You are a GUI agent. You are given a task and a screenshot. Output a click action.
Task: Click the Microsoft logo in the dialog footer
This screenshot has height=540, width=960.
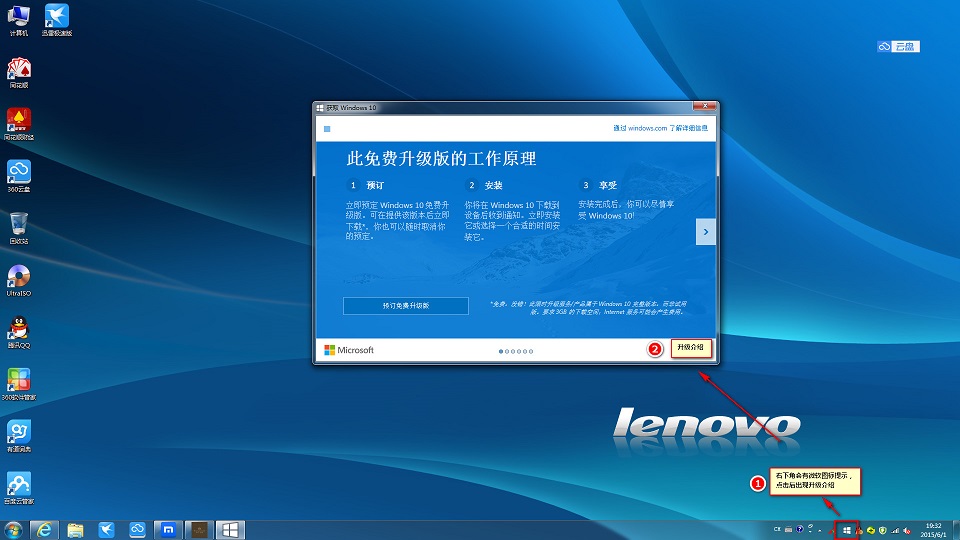click(348, 350)
